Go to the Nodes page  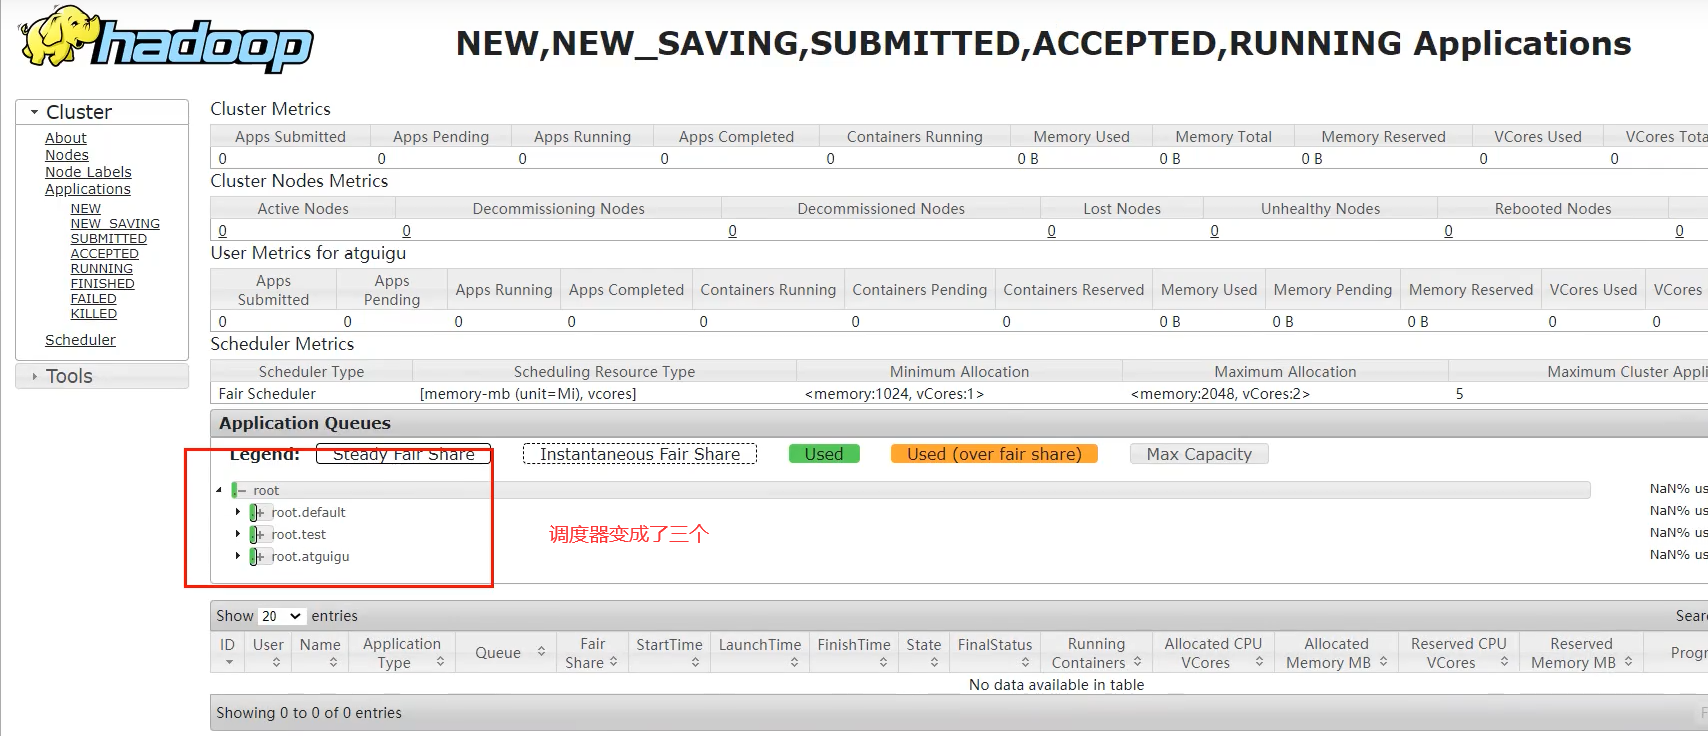pos(67,155)
